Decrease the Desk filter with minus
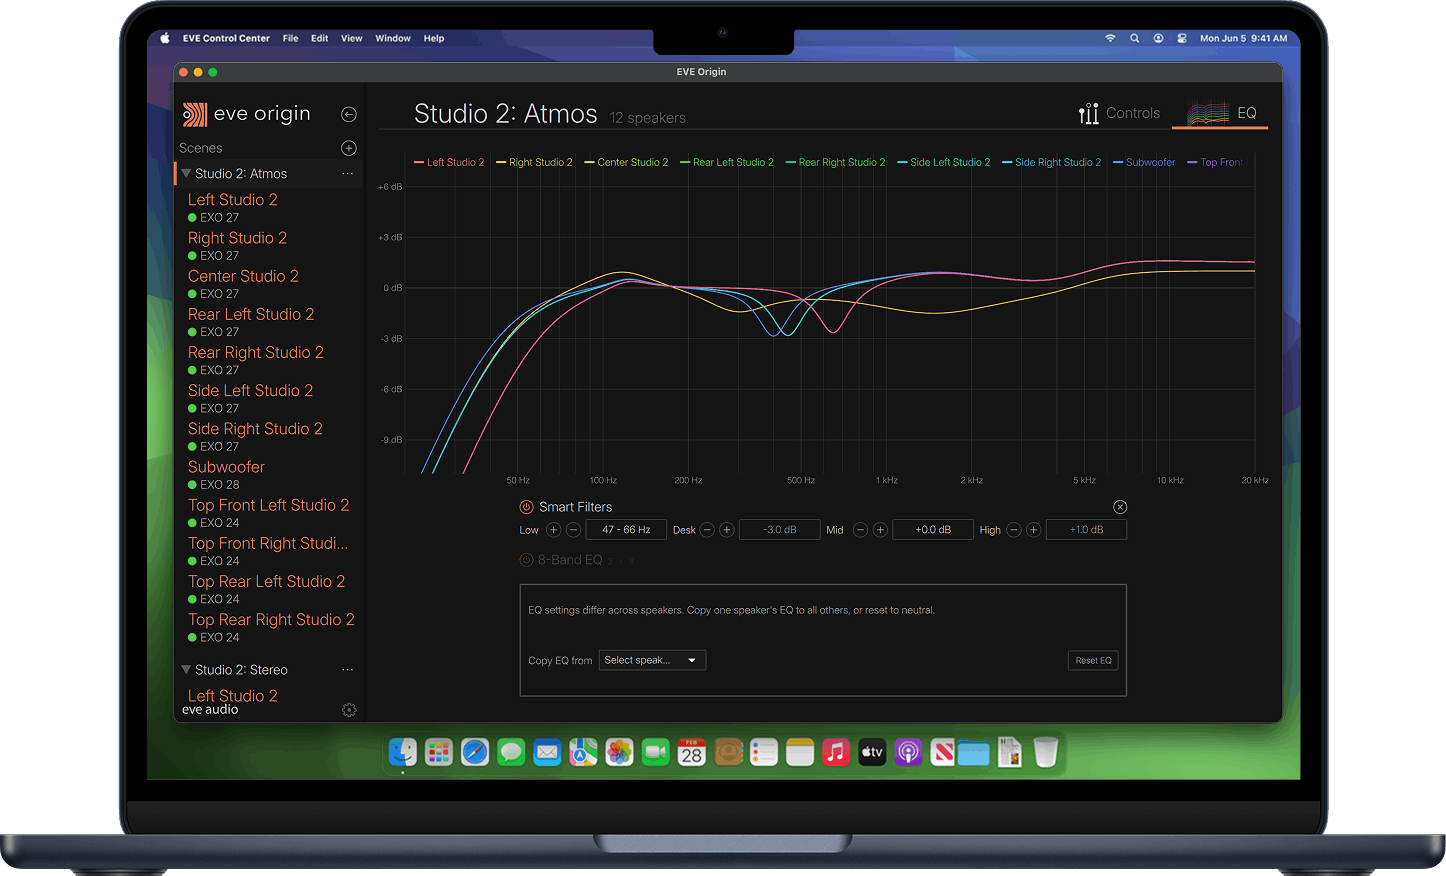The width and height of the screenshot is (1446, 876). tap(707, 530)
